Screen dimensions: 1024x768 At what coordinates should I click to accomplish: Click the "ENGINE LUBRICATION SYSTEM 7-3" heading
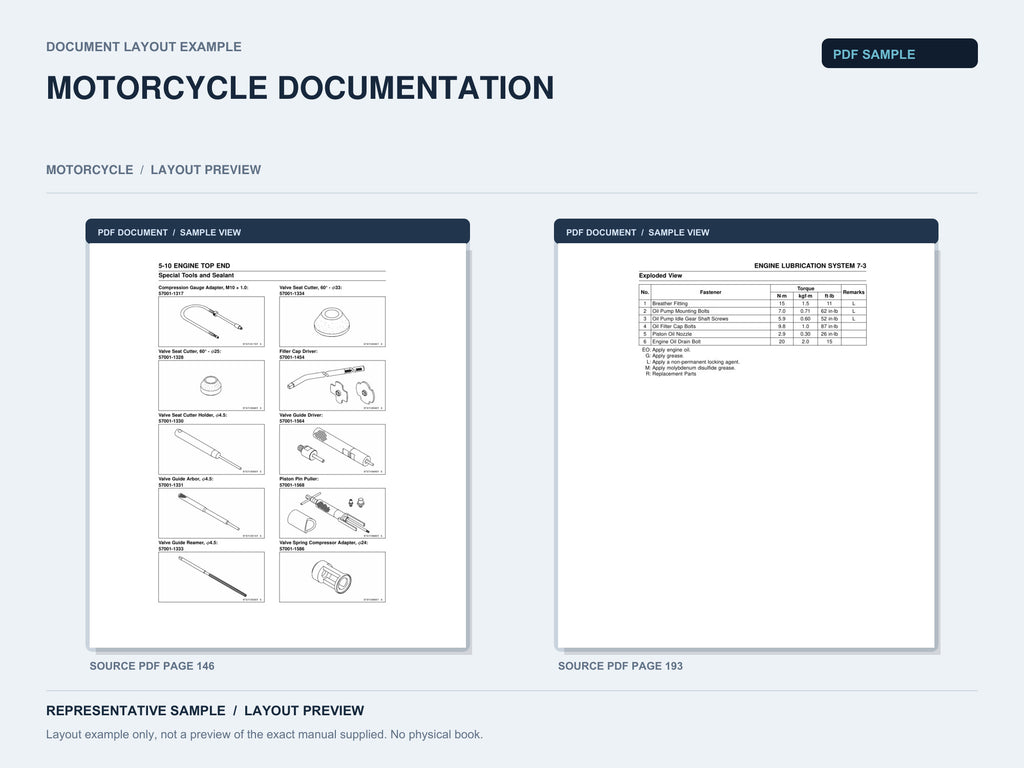click(810, 266)
